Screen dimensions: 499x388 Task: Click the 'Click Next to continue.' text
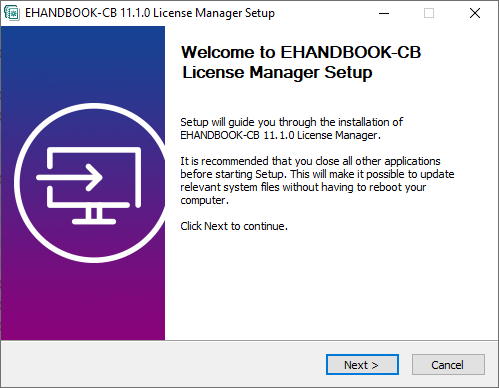234,226
